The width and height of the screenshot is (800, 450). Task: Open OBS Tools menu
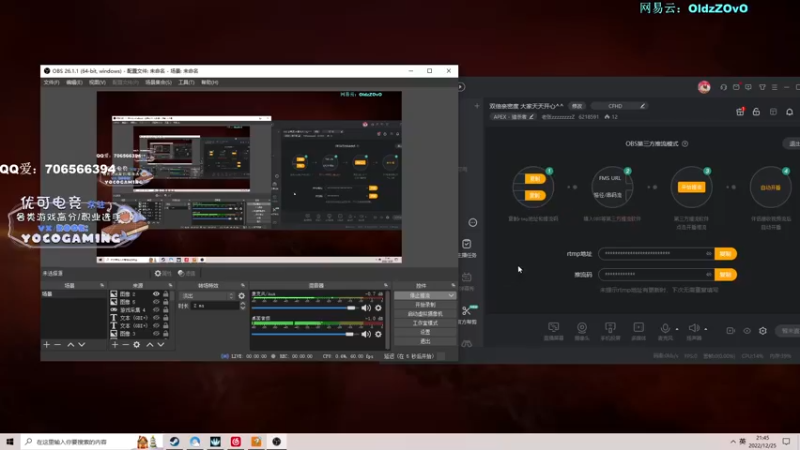[186, 82]
